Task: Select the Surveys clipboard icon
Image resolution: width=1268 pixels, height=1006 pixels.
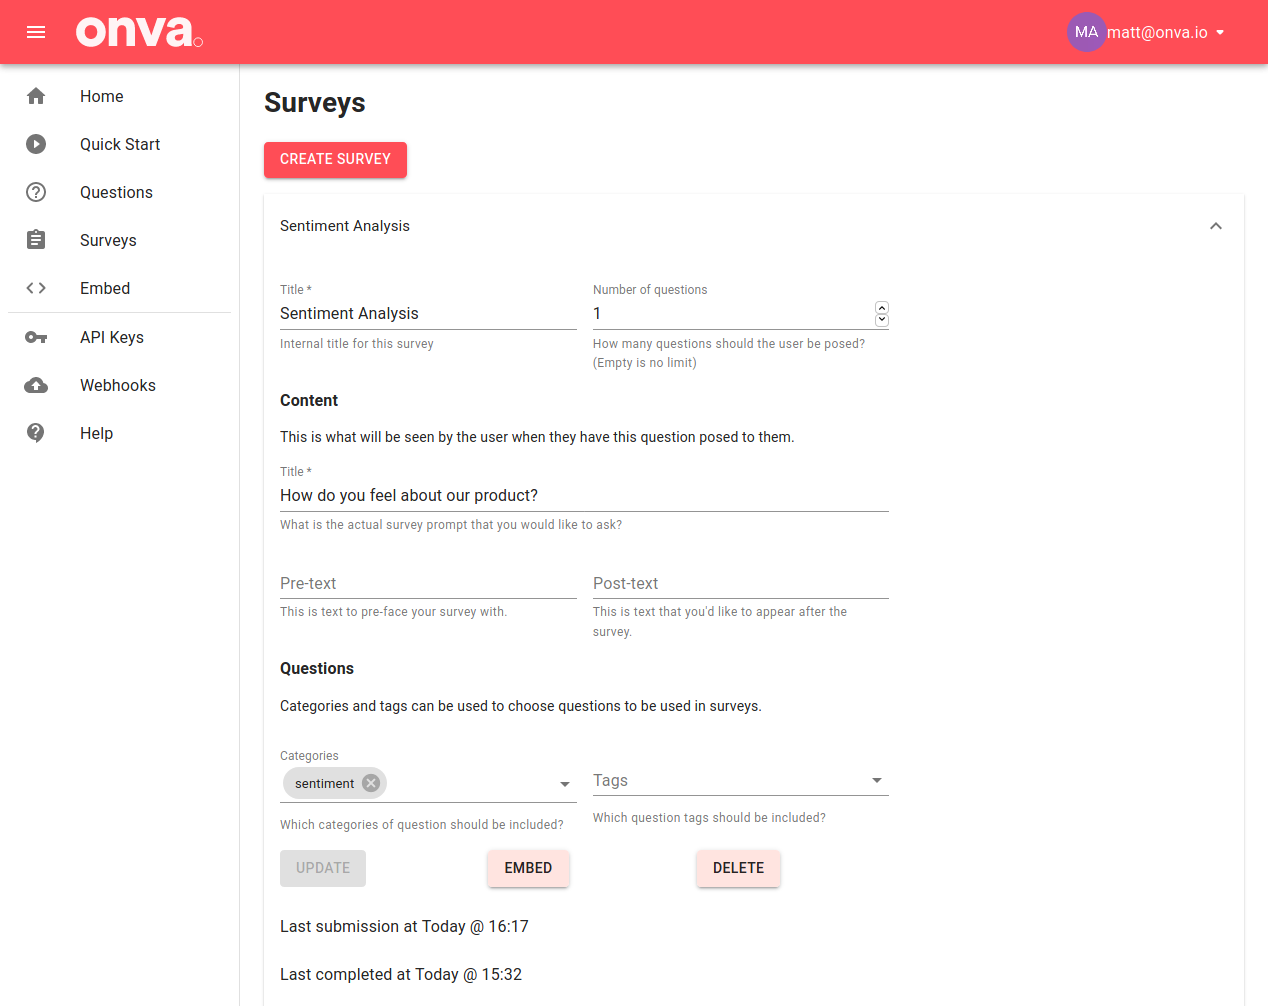Action: (x=36, y=240)
